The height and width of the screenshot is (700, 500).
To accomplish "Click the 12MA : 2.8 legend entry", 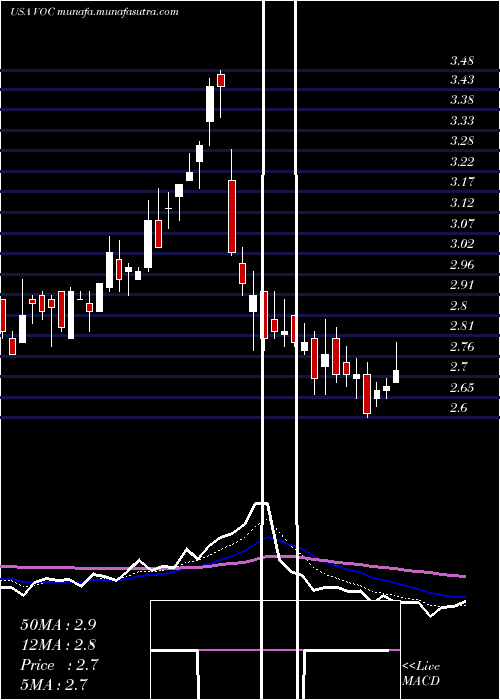I will [58, 645].
